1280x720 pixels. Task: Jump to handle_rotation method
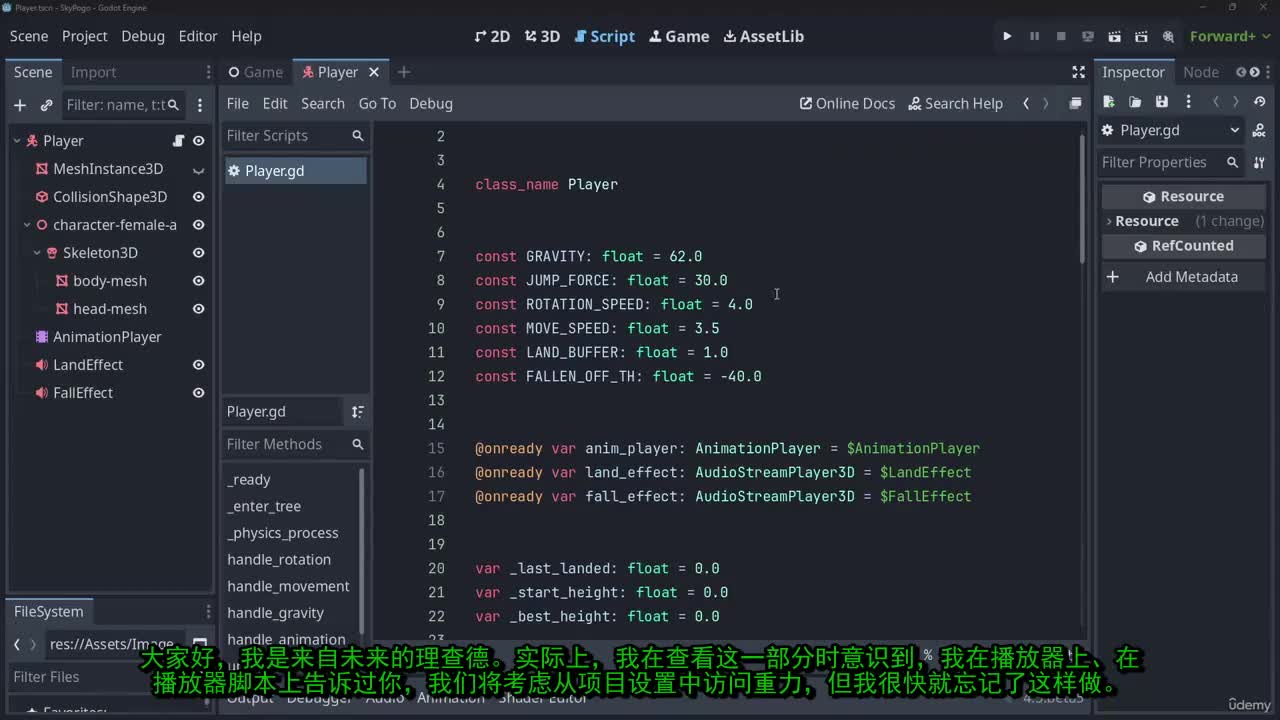[279, 560]
